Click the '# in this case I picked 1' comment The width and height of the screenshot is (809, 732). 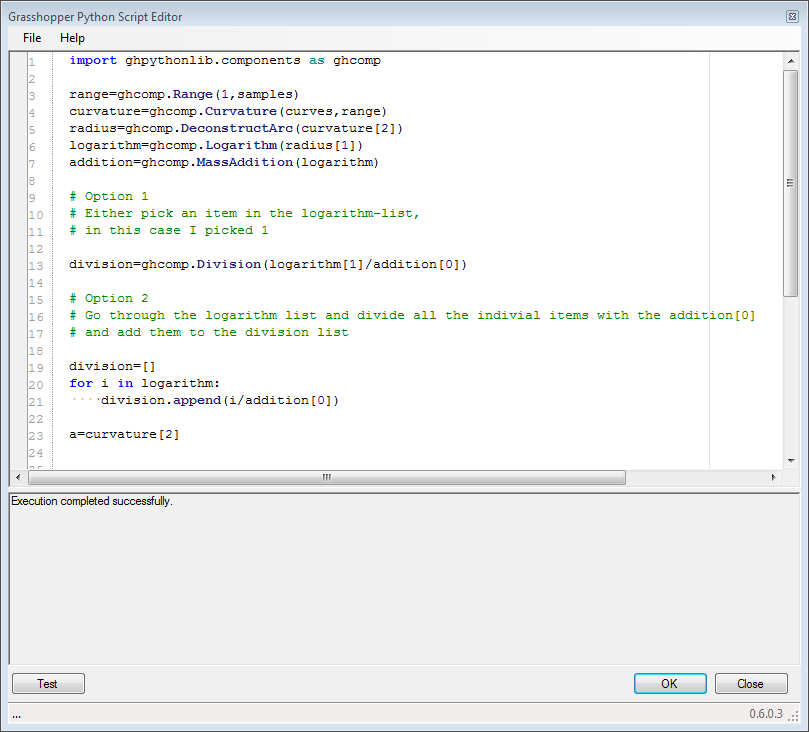(x=169, y=231)
